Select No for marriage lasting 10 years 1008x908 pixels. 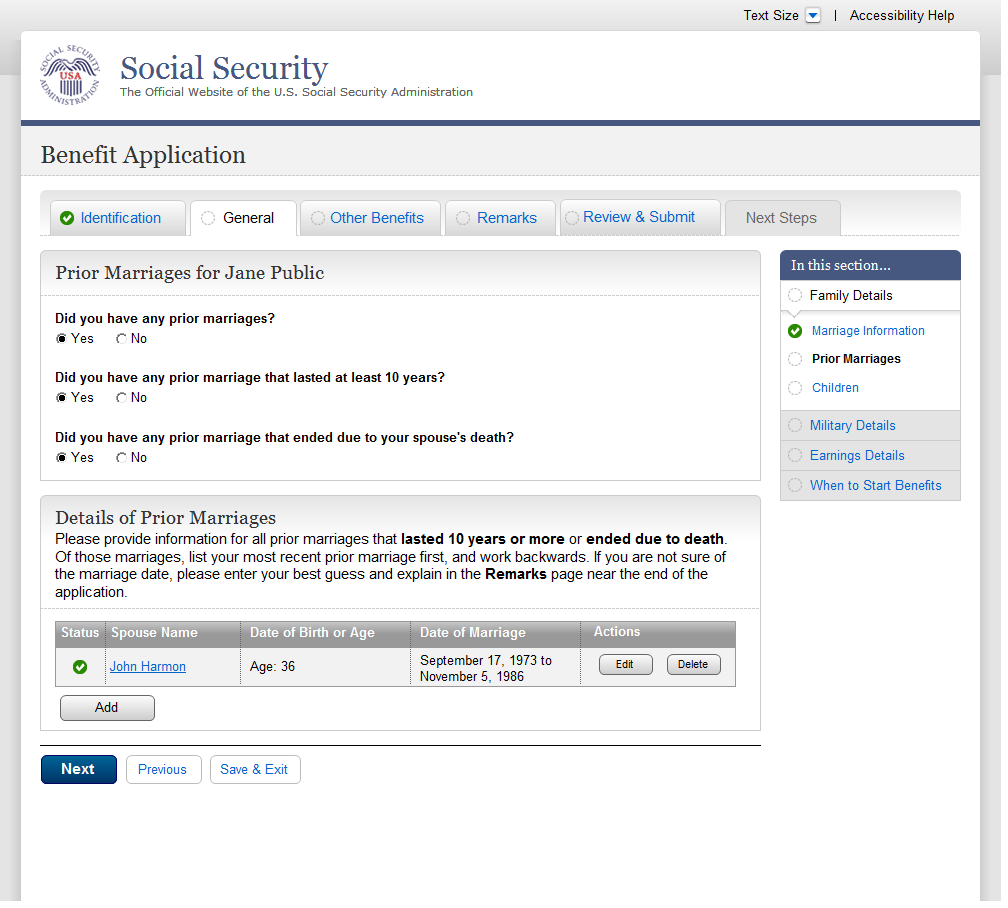[121, 399]
